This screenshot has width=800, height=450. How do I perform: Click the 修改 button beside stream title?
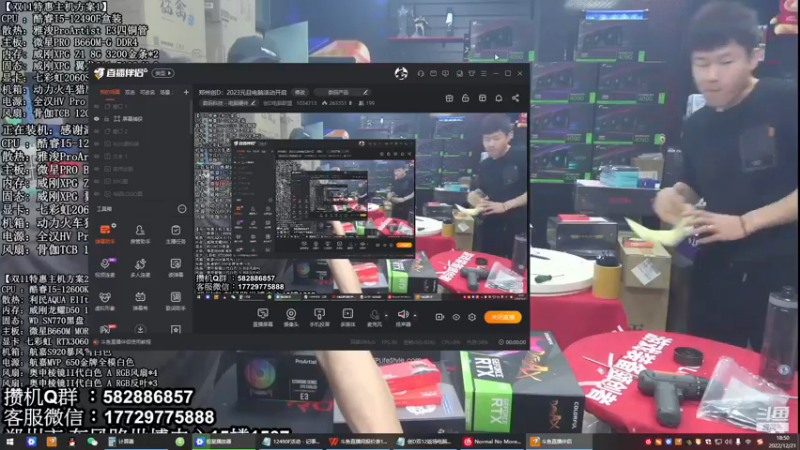click(300, 92)
